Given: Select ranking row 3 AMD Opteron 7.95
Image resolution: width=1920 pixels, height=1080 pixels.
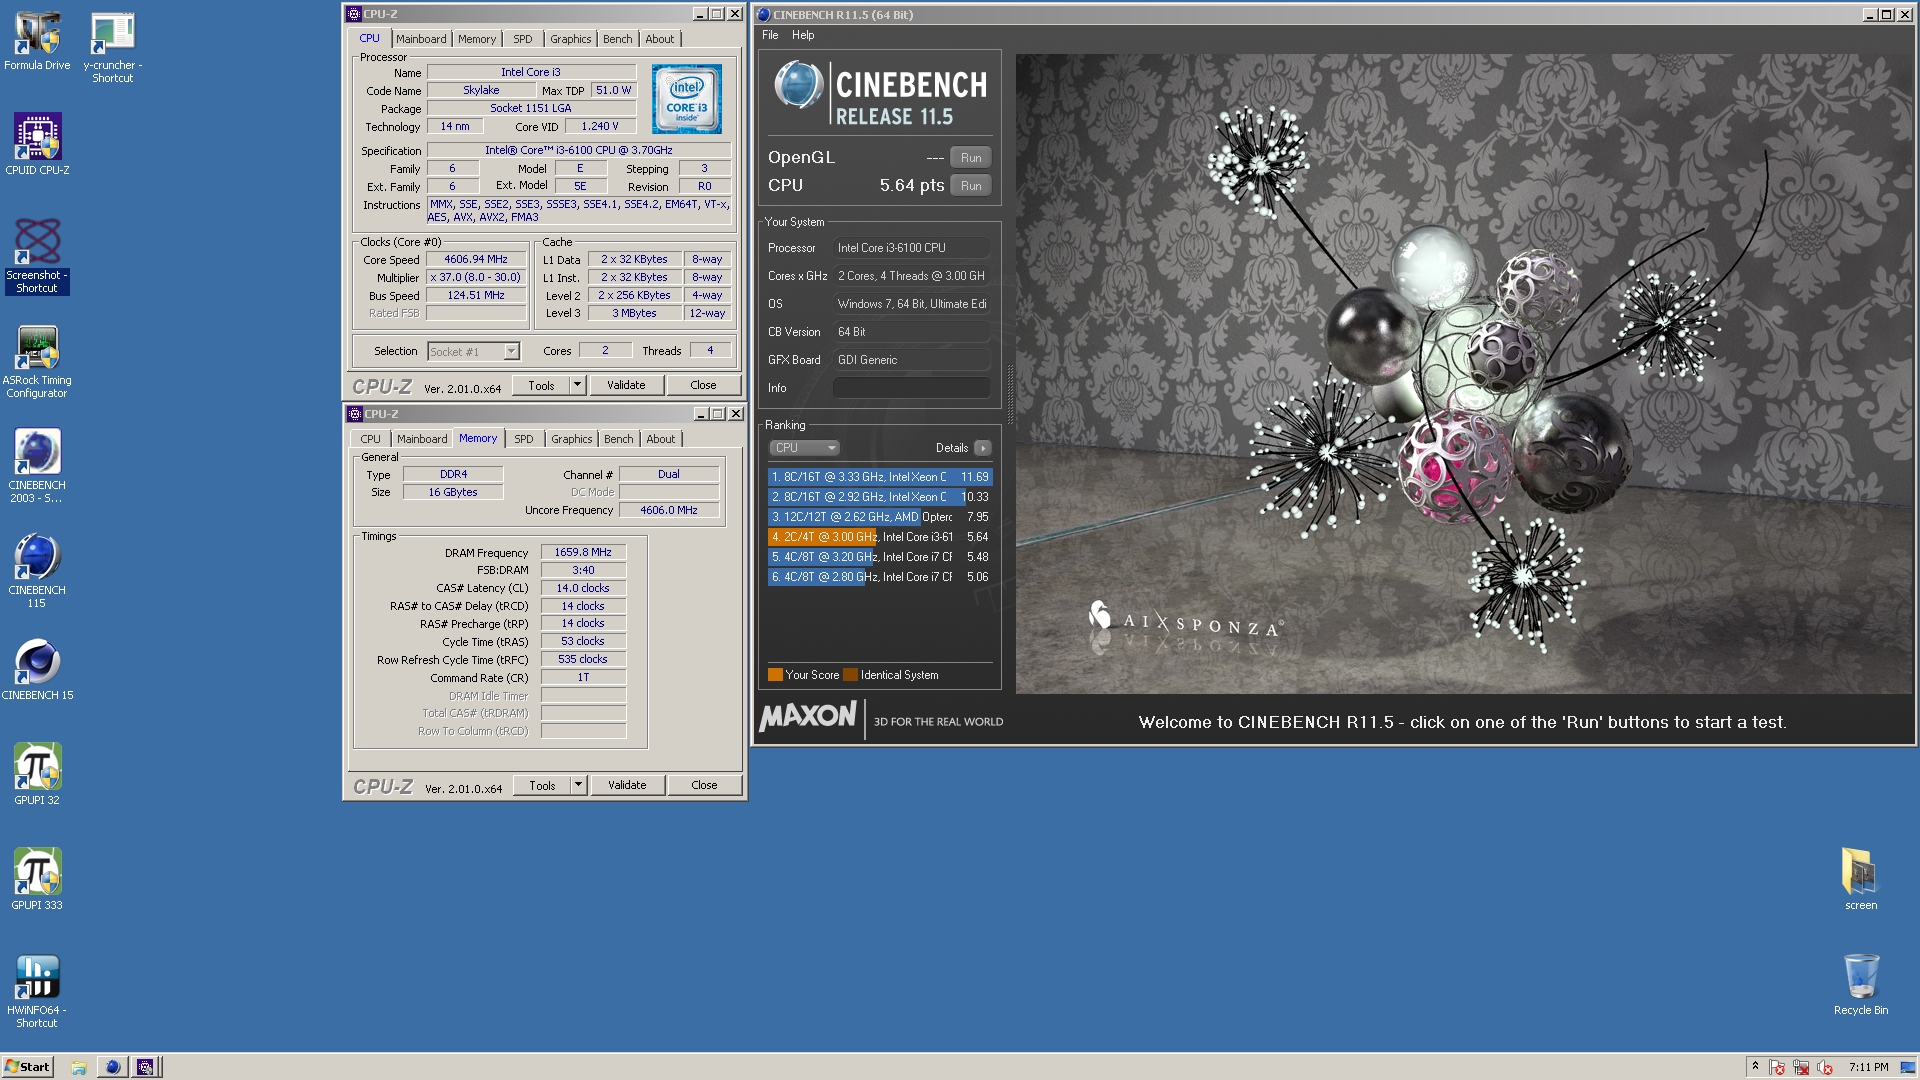Looking at the screenshot, I should (x=880, y=517).
